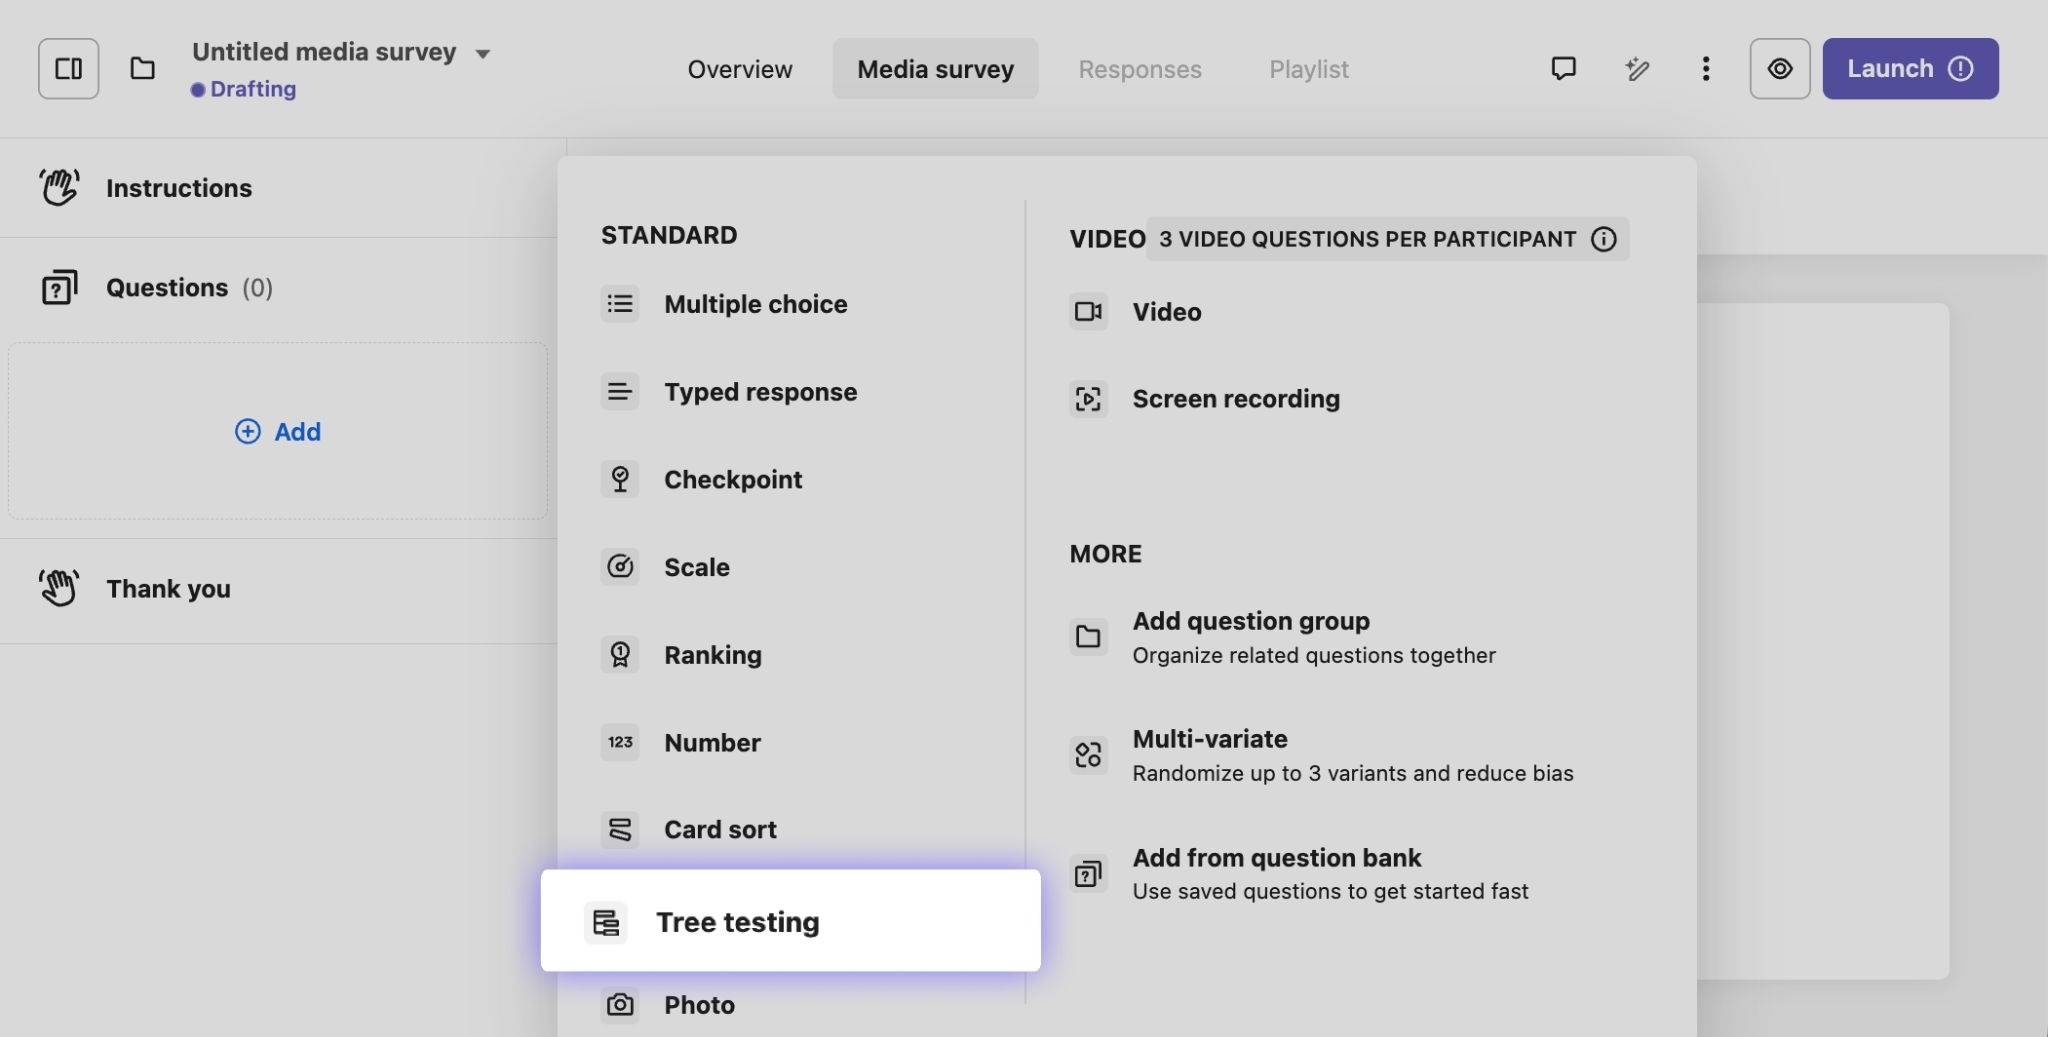Click Add to insert a question
Screen dimensions: 2048x1037
(x=278, y=432)
